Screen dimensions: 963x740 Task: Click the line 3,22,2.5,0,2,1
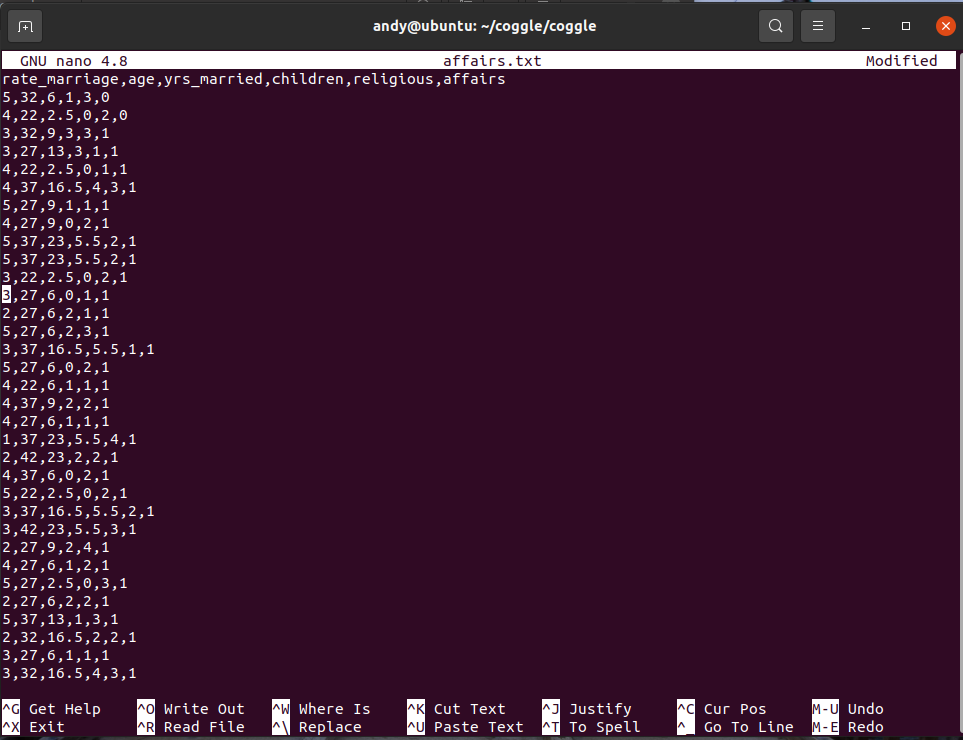(x=65, y=278)
